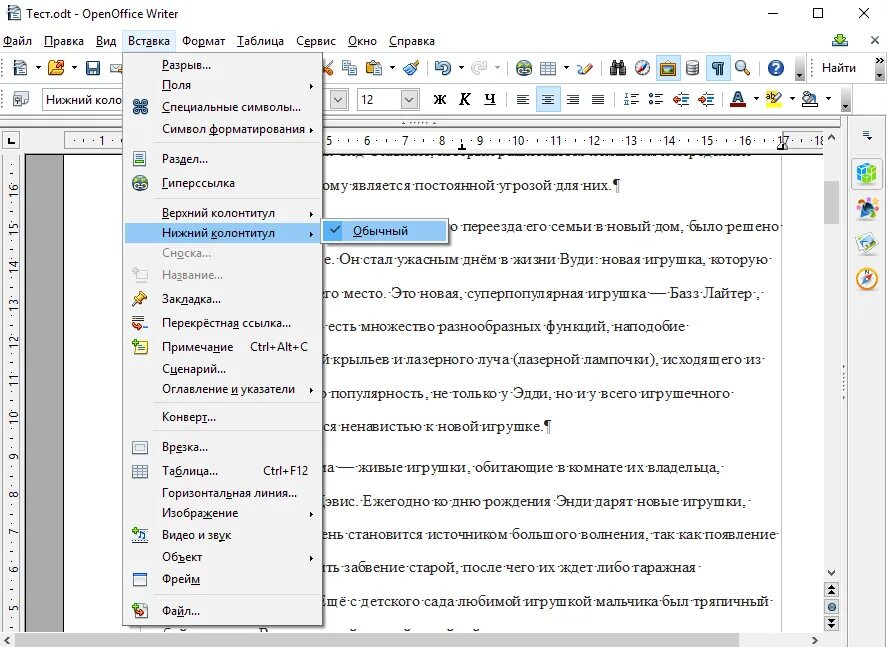Open the font size 12 dropdown

tap(409, 100)
